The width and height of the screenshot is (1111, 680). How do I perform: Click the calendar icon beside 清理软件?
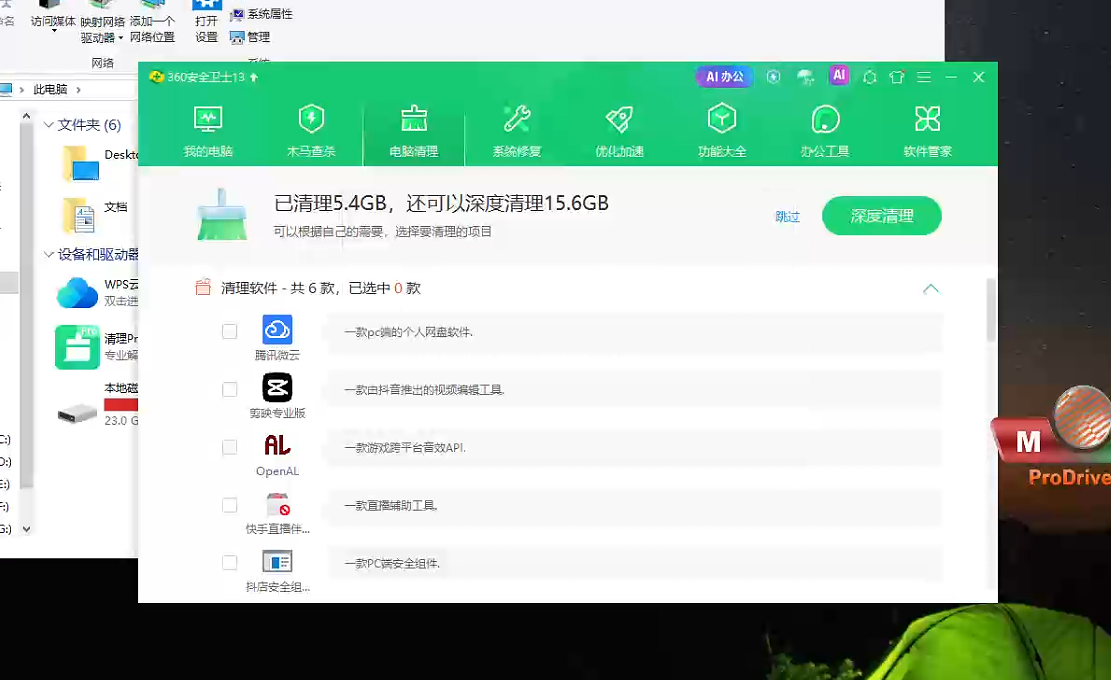[203, 288]
